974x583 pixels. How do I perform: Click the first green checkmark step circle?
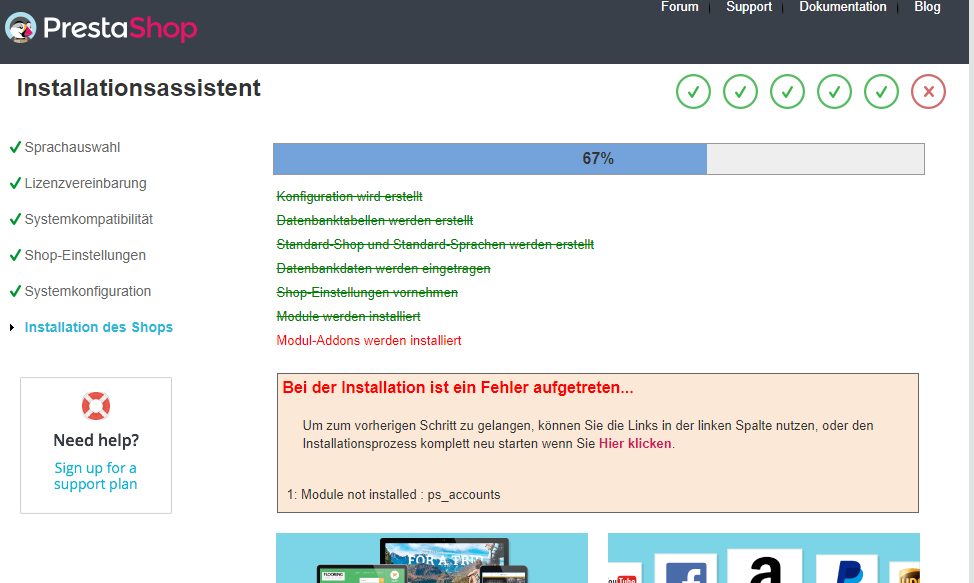click(x=693, y=92)
